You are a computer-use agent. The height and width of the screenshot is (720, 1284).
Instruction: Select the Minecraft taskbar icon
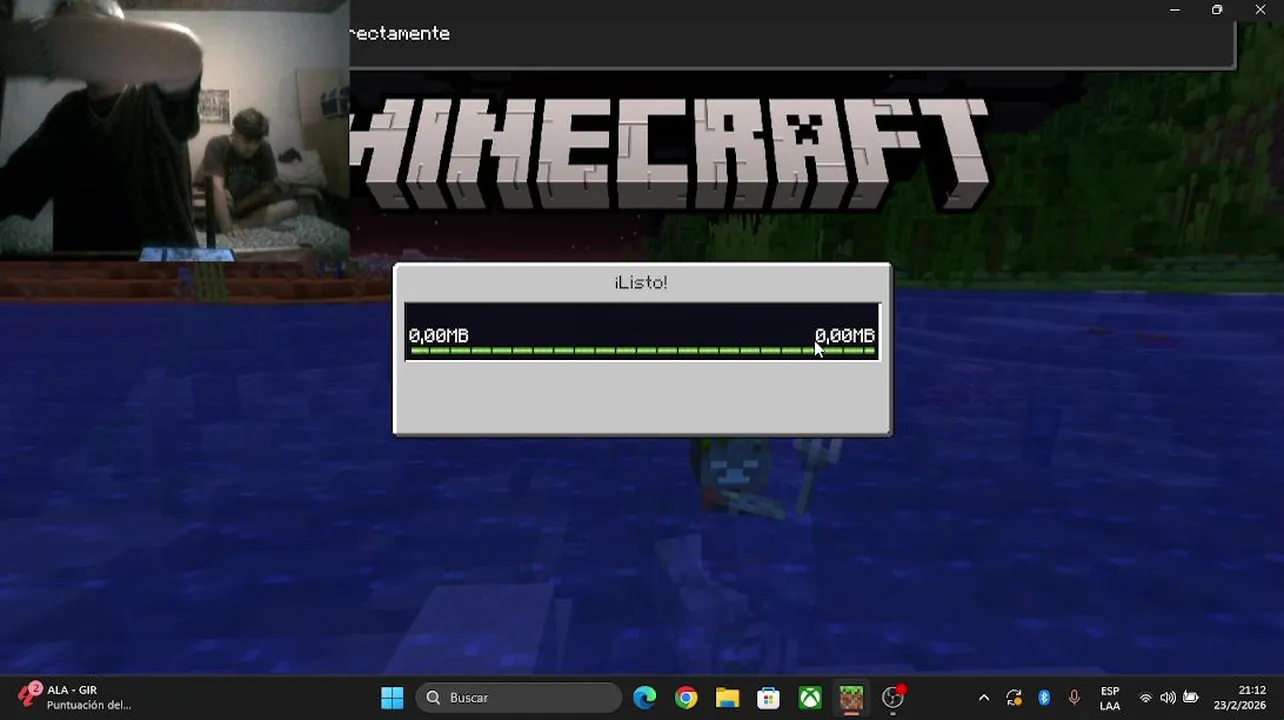point(851,697)
